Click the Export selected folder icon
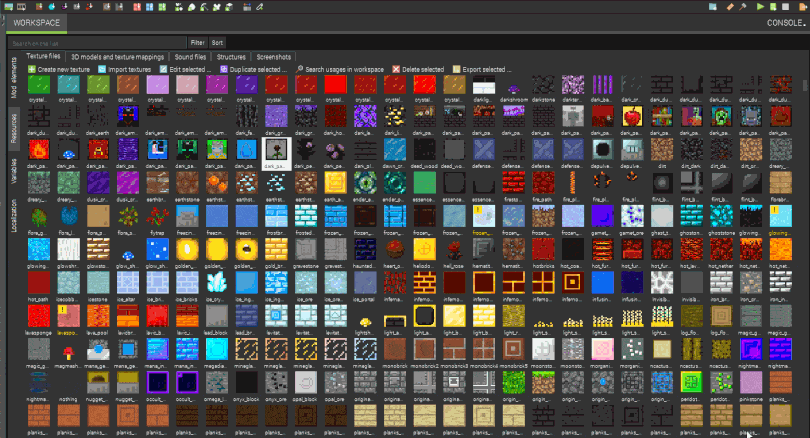 point(456,69)
